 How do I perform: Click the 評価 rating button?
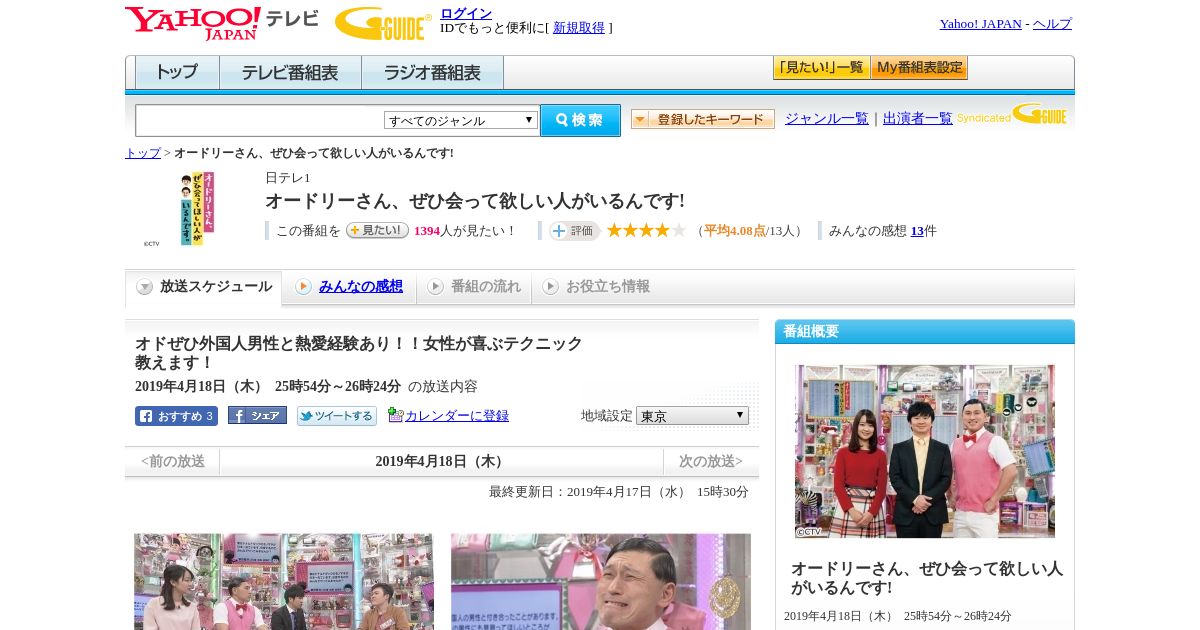574,231
